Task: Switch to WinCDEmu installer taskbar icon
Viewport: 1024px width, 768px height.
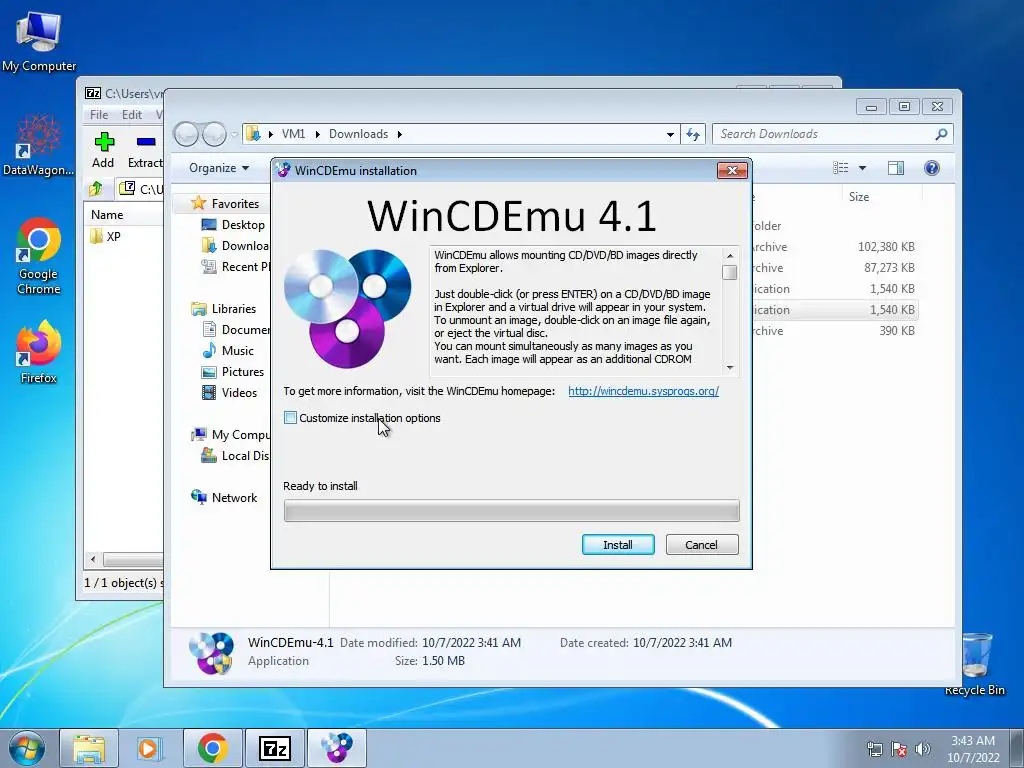Action: pos(336,748)
